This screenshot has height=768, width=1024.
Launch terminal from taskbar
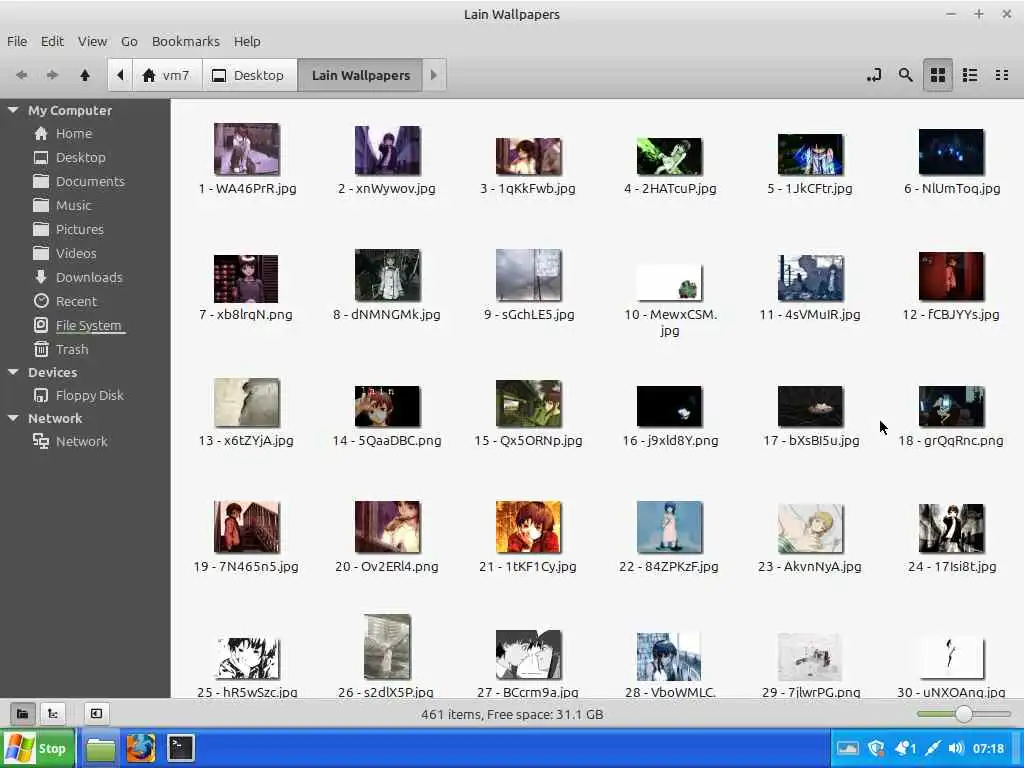pos(181,748)
